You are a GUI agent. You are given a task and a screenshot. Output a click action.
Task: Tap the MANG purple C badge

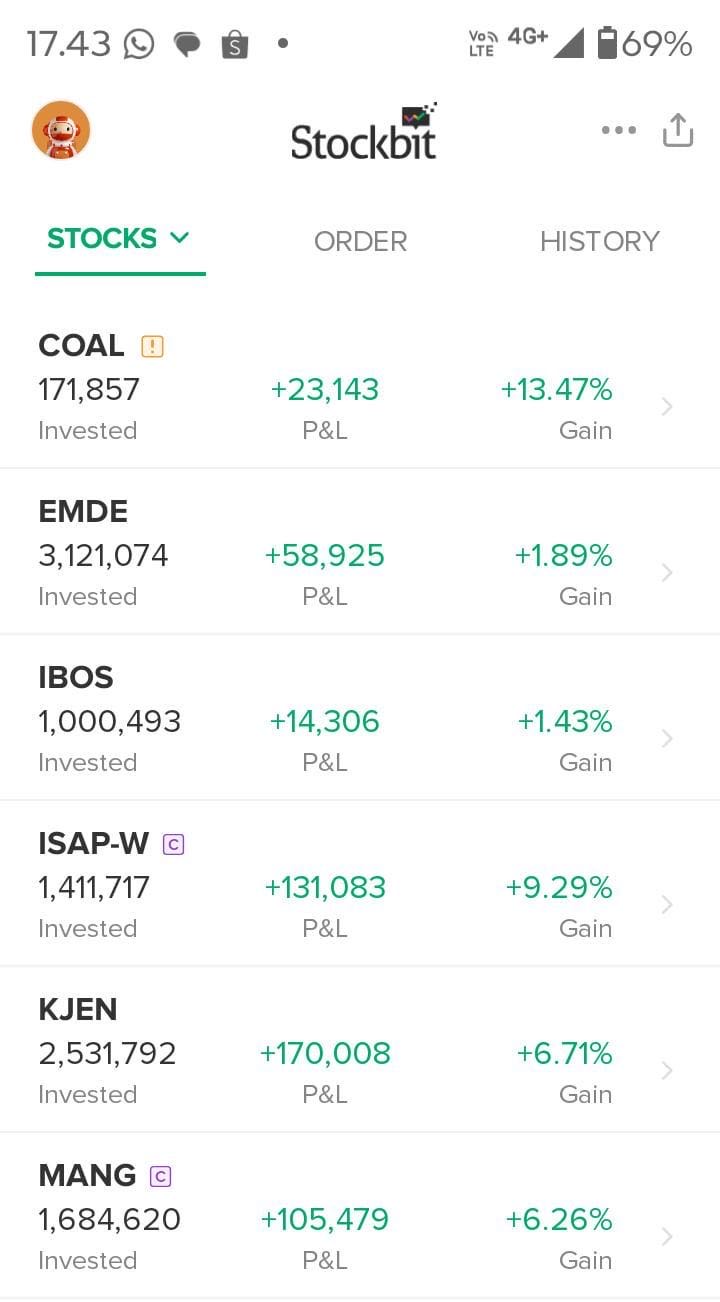(160, 1176)
